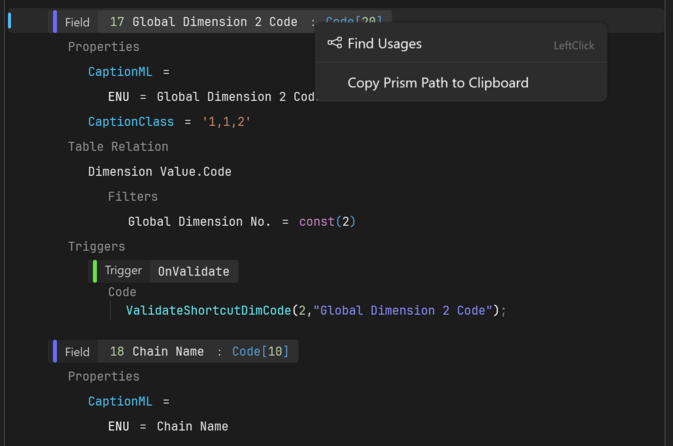Click the Triggers section heading

(x=97, y=246)
